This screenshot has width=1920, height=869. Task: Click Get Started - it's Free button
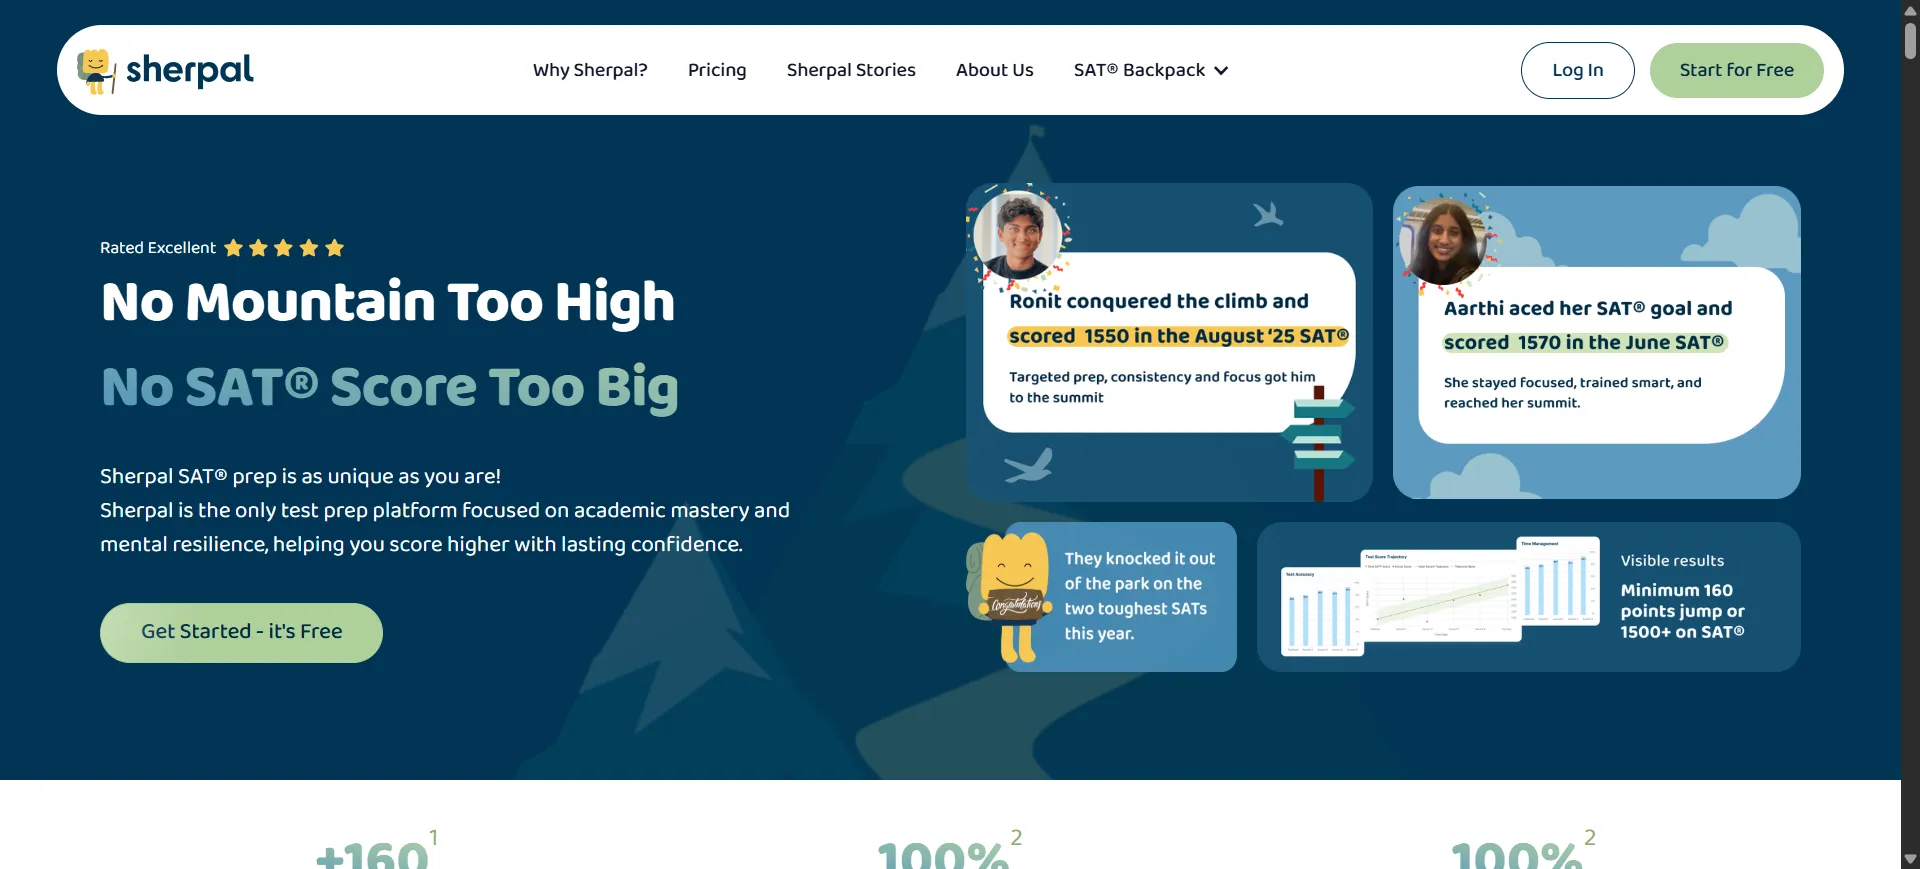[x=241, y=632]
